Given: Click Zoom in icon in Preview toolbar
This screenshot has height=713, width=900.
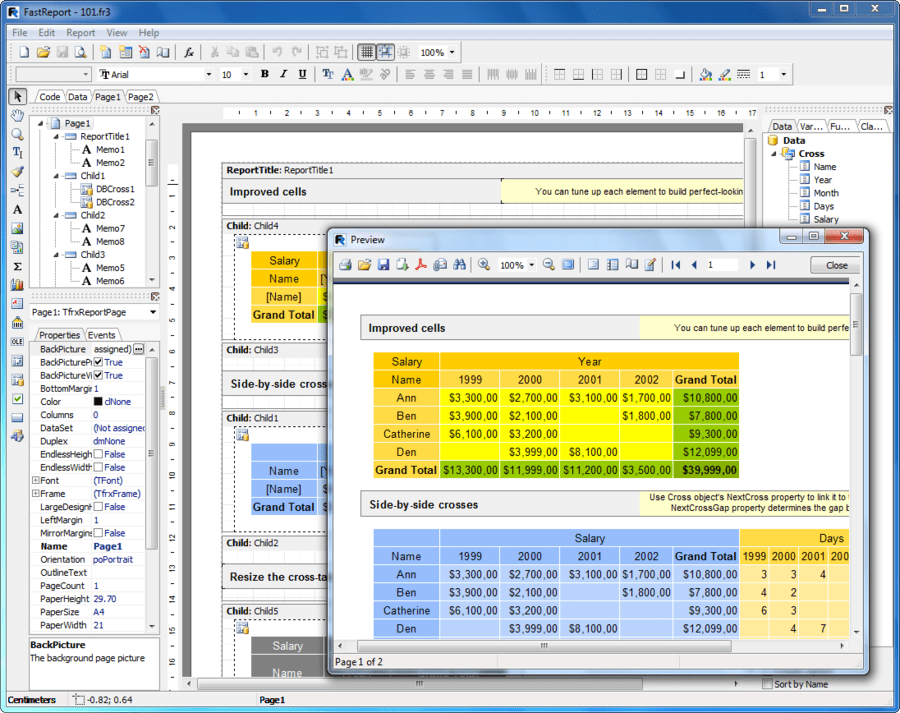Looking at the screenshot, I should pos(484,265).
